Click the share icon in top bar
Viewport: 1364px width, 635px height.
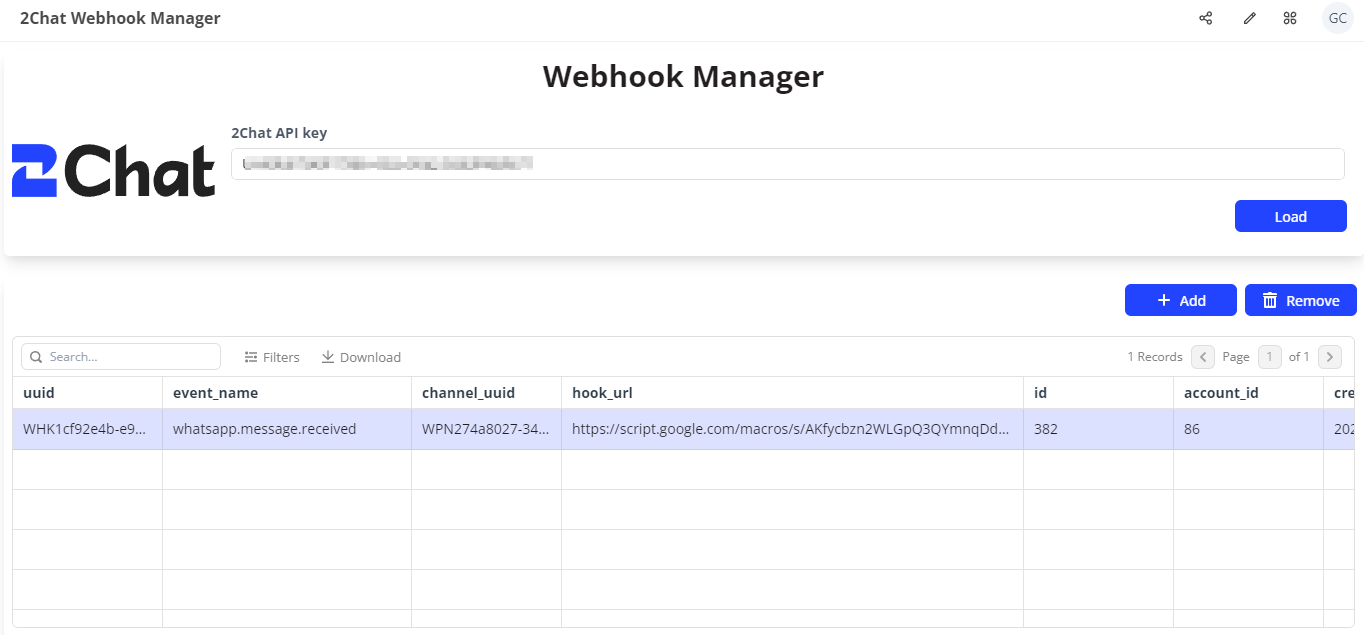[1206, 18]
